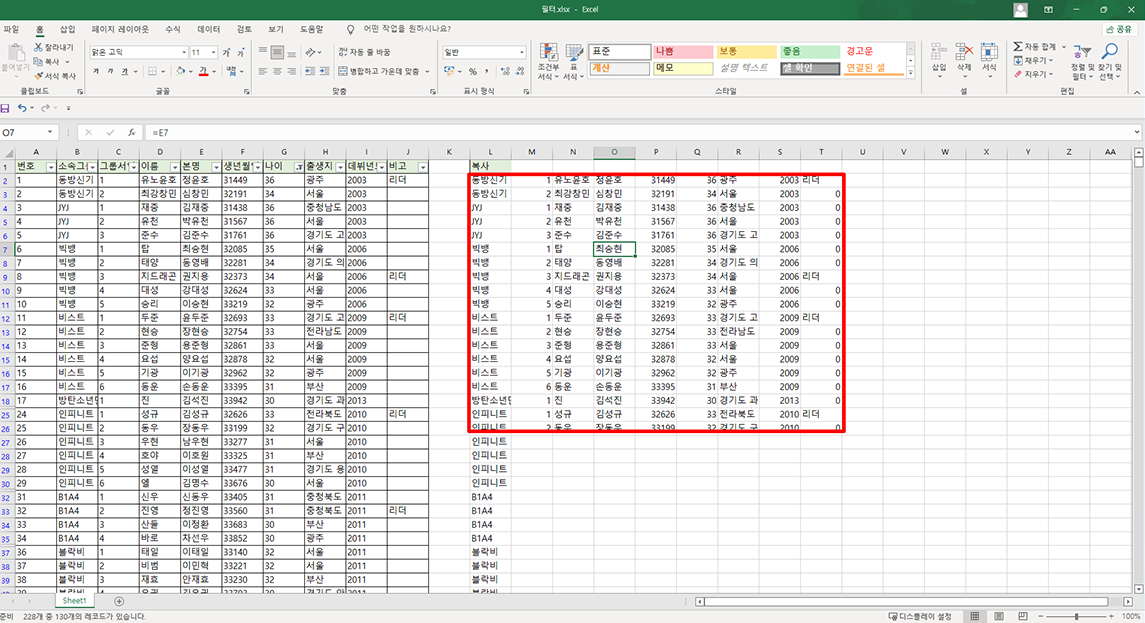Toggle center horizontal alignment

click(277, 71)
